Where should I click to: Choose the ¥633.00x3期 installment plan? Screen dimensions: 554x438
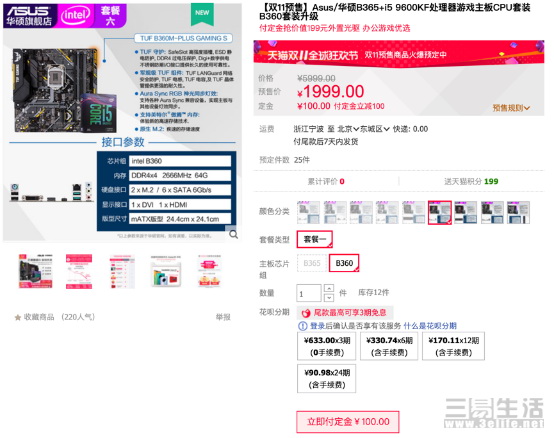[326, 346]
